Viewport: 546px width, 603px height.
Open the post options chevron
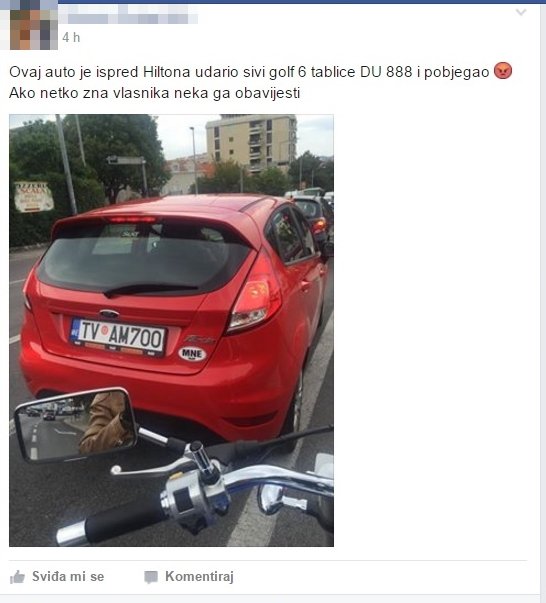521,12
